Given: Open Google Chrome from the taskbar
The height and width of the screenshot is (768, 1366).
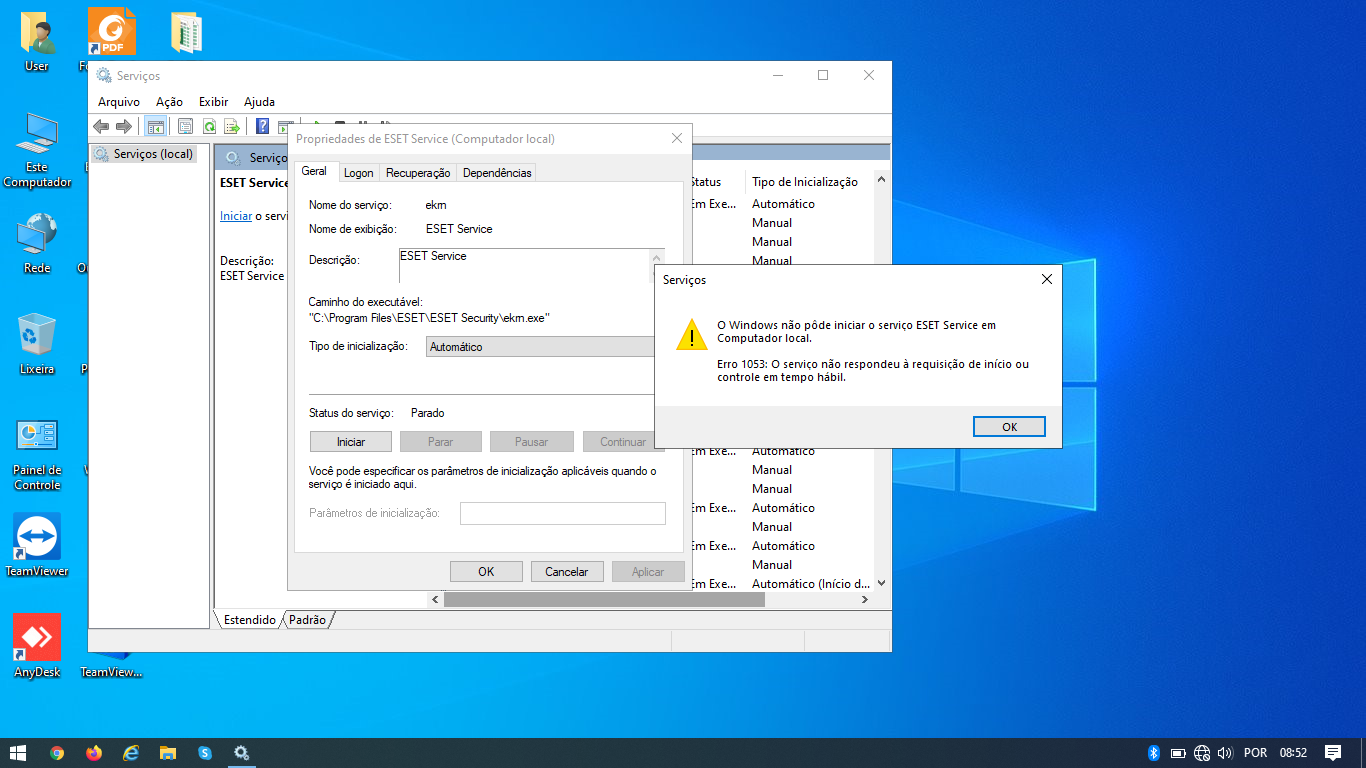Looking at the screenshot, I should pos(57,753).
